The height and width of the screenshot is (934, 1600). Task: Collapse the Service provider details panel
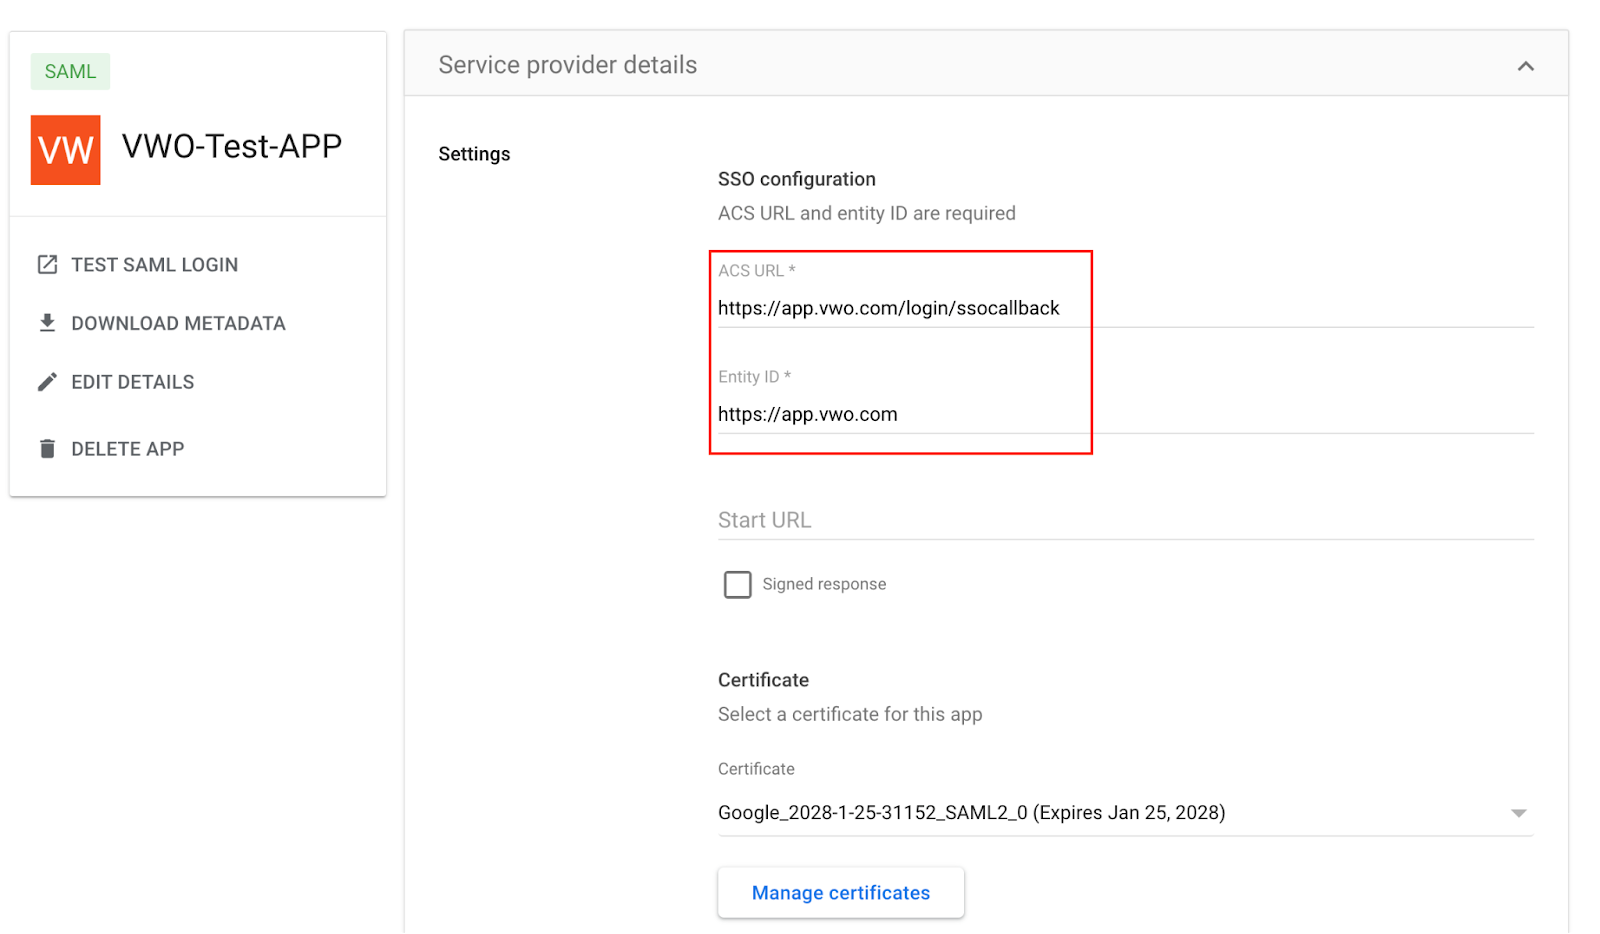tap(1525, 66)
